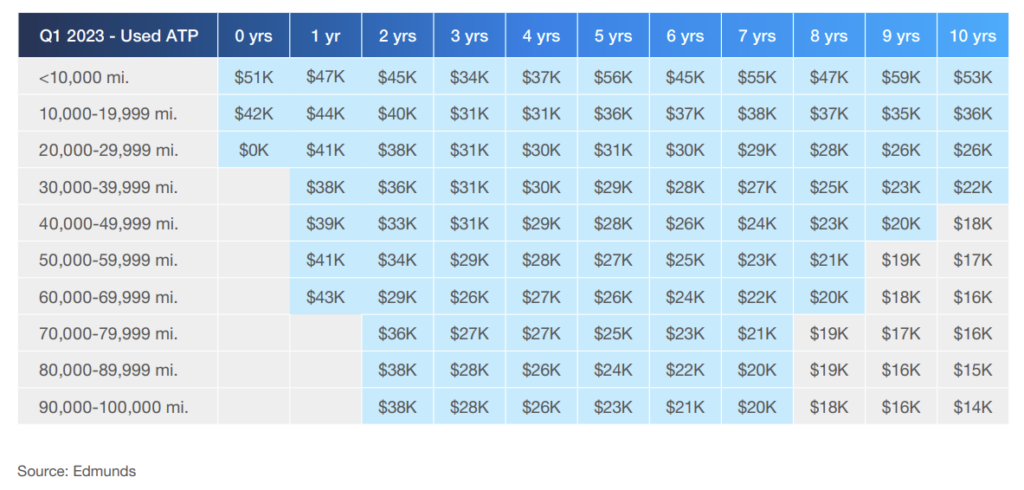Select the 1 yr column header
Screen dimensions: 1024x490
point(326,35)
